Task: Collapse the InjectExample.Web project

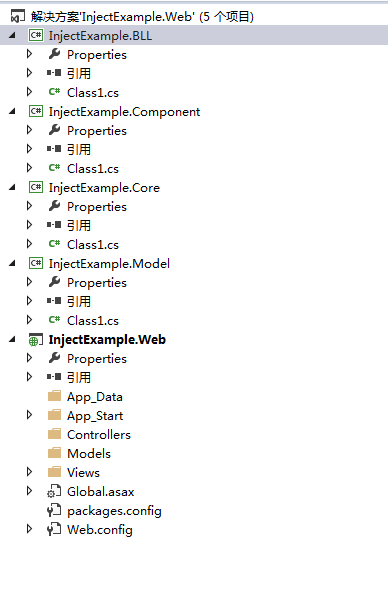Action: pos(12,340)
